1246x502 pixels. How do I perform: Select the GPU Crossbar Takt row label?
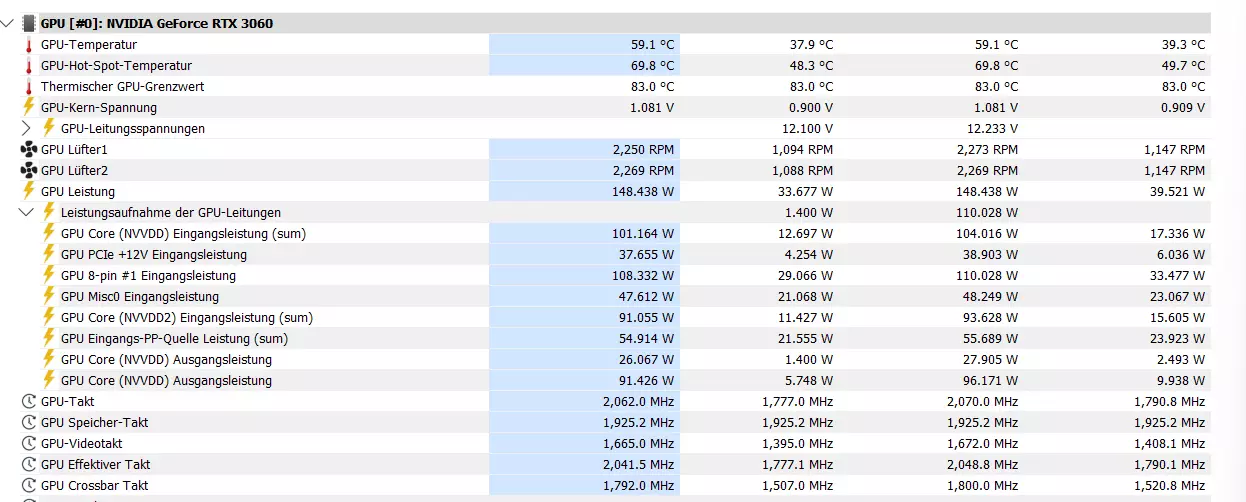(x=95, y=485)
